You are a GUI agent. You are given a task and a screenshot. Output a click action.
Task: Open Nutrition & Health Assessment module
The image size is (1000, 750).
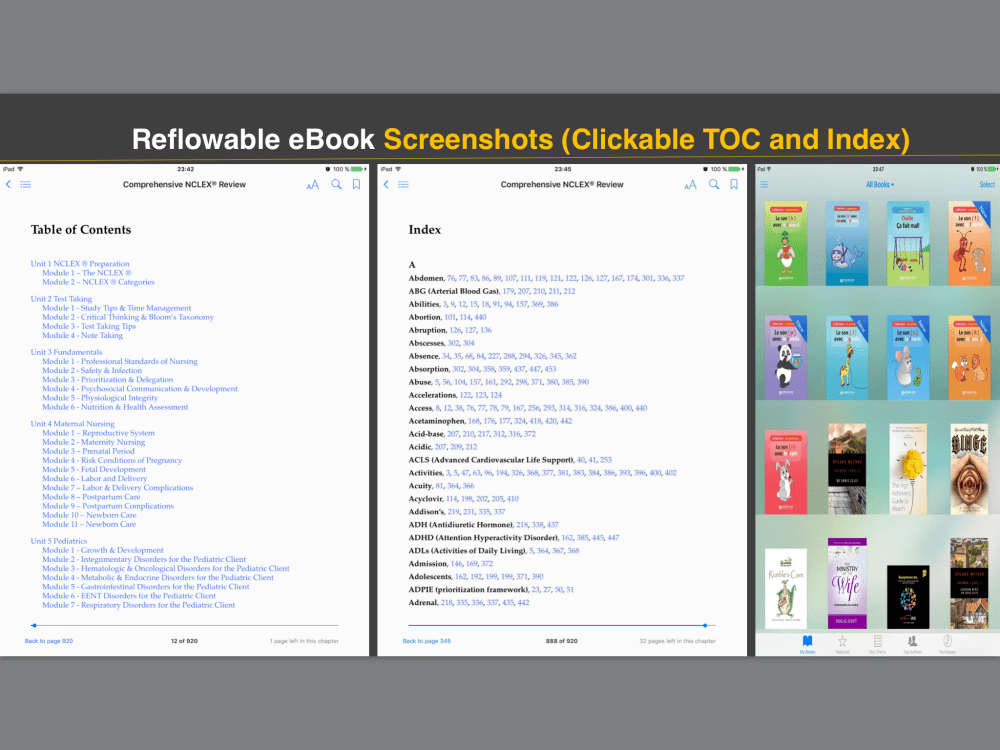click(x=115, y=407)
